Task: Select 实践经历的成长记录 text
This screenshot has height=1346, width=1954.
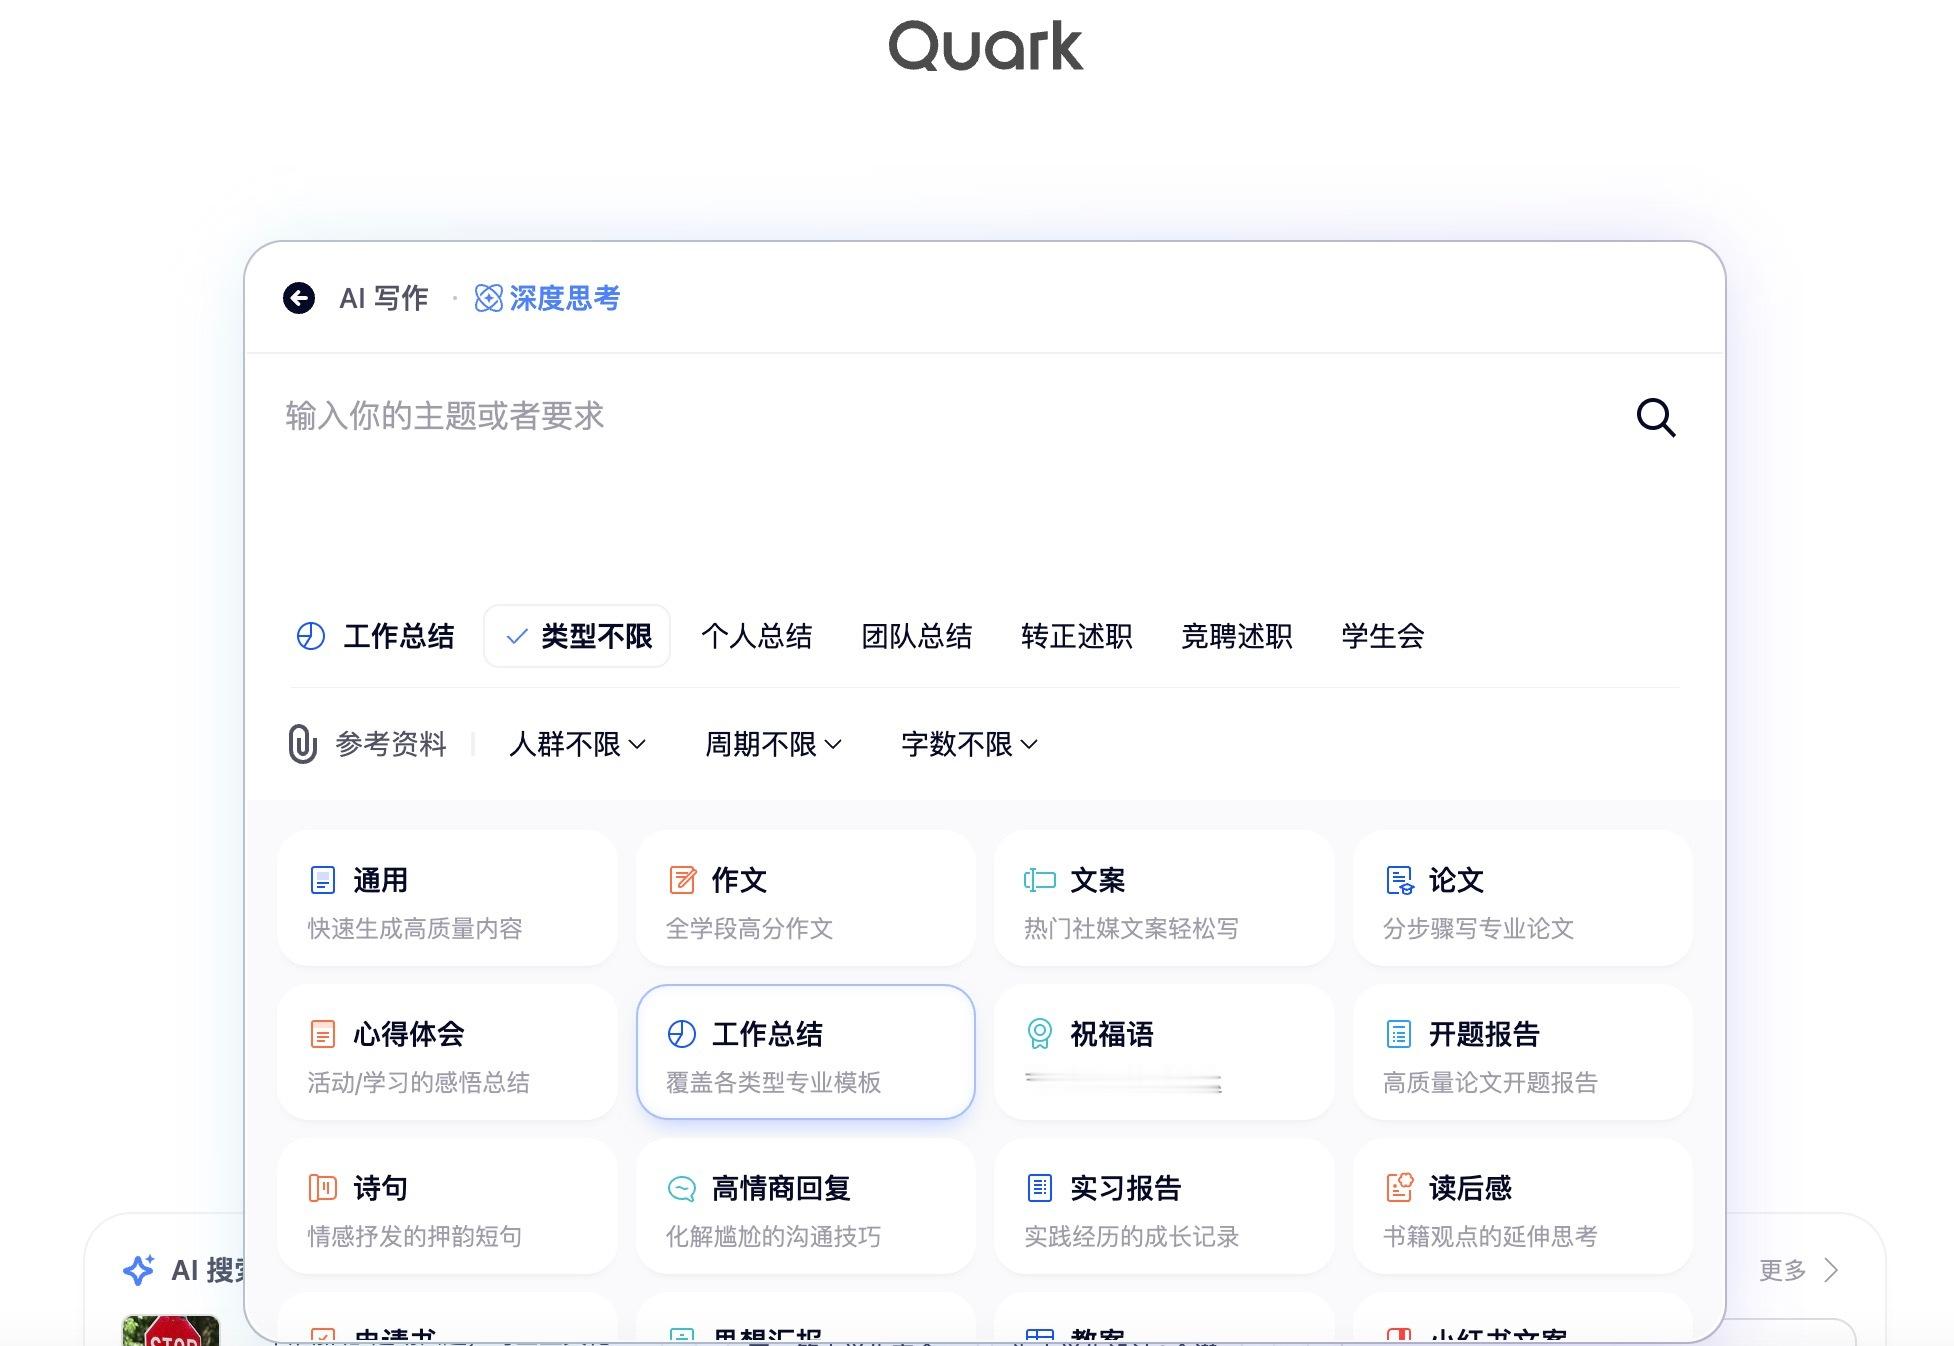Action: 1132,1237
